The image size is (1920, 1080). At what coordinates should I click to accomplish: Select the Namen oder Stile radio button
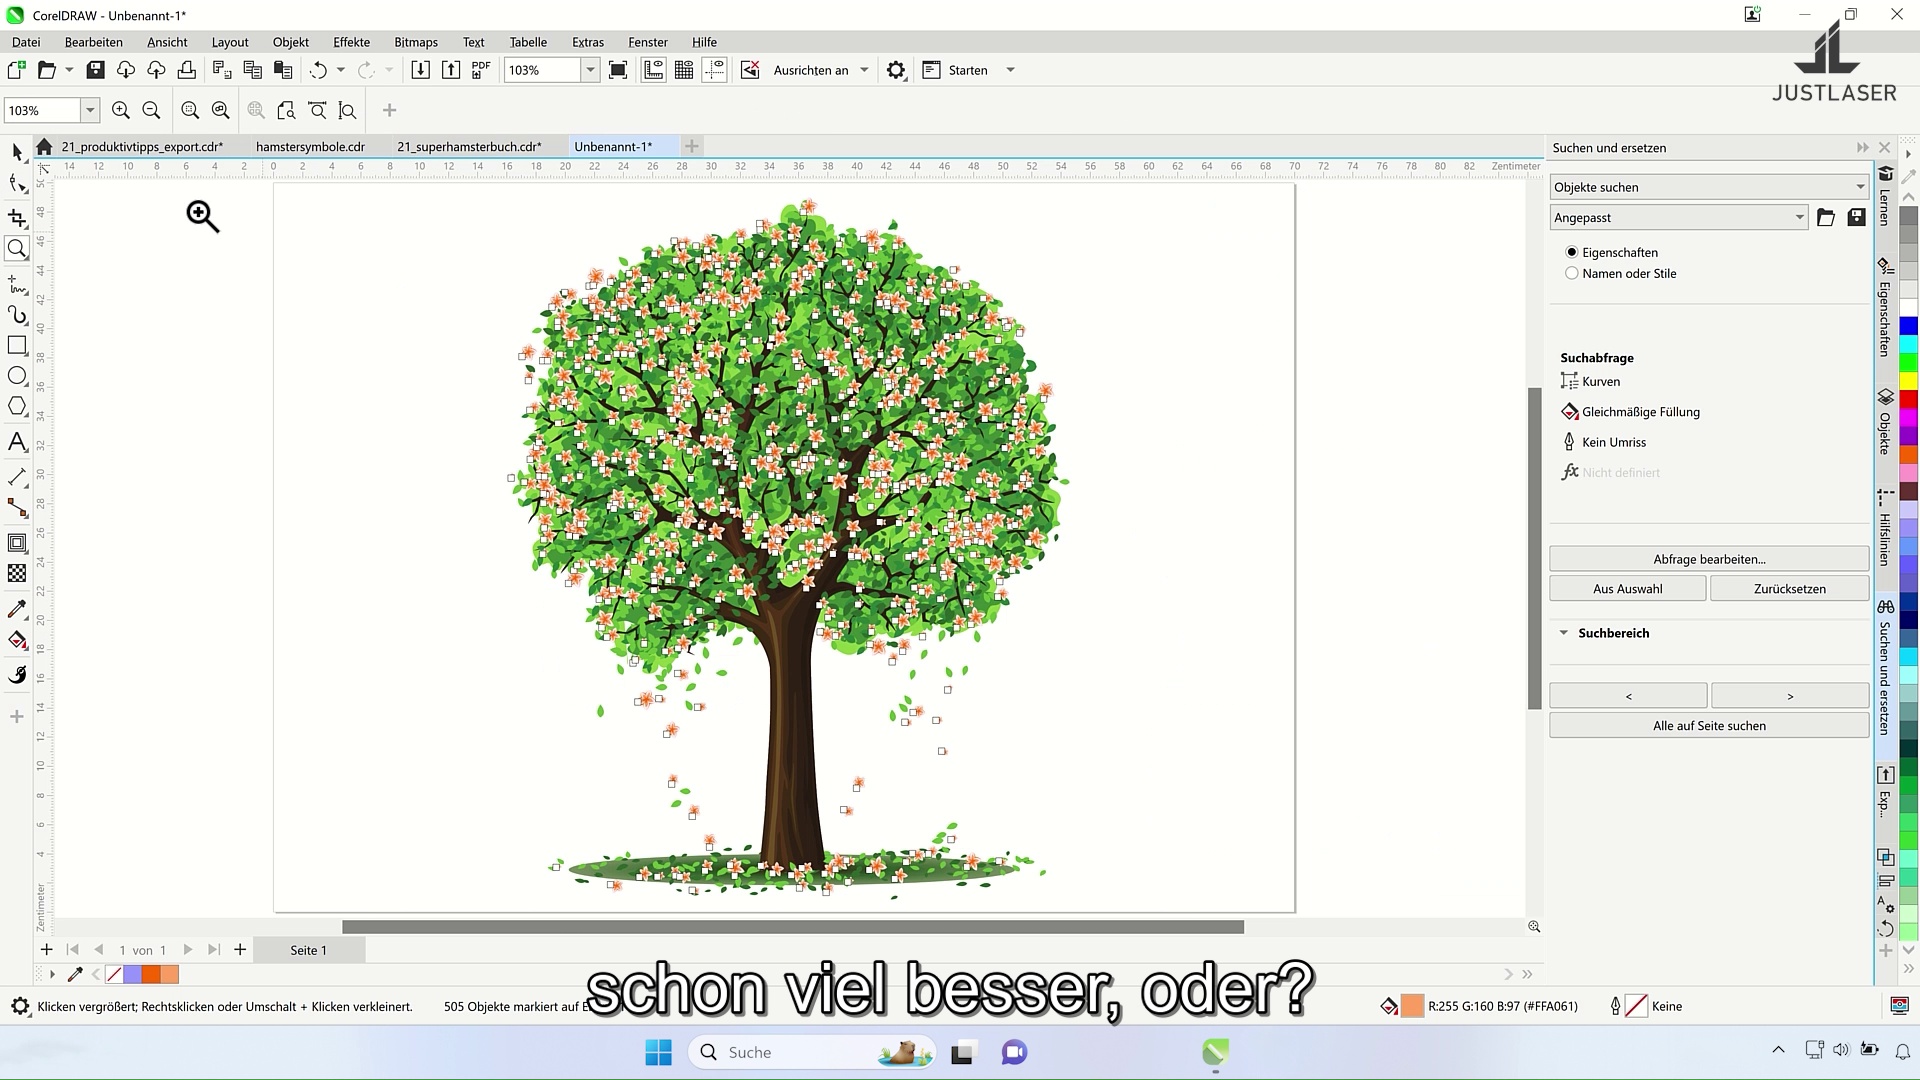(x=1572, y=273)
